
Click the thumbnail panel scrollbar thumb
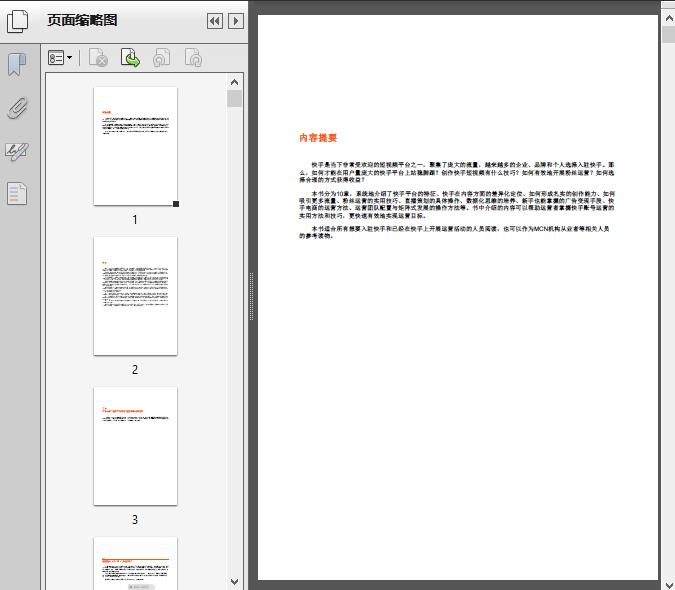235,99
